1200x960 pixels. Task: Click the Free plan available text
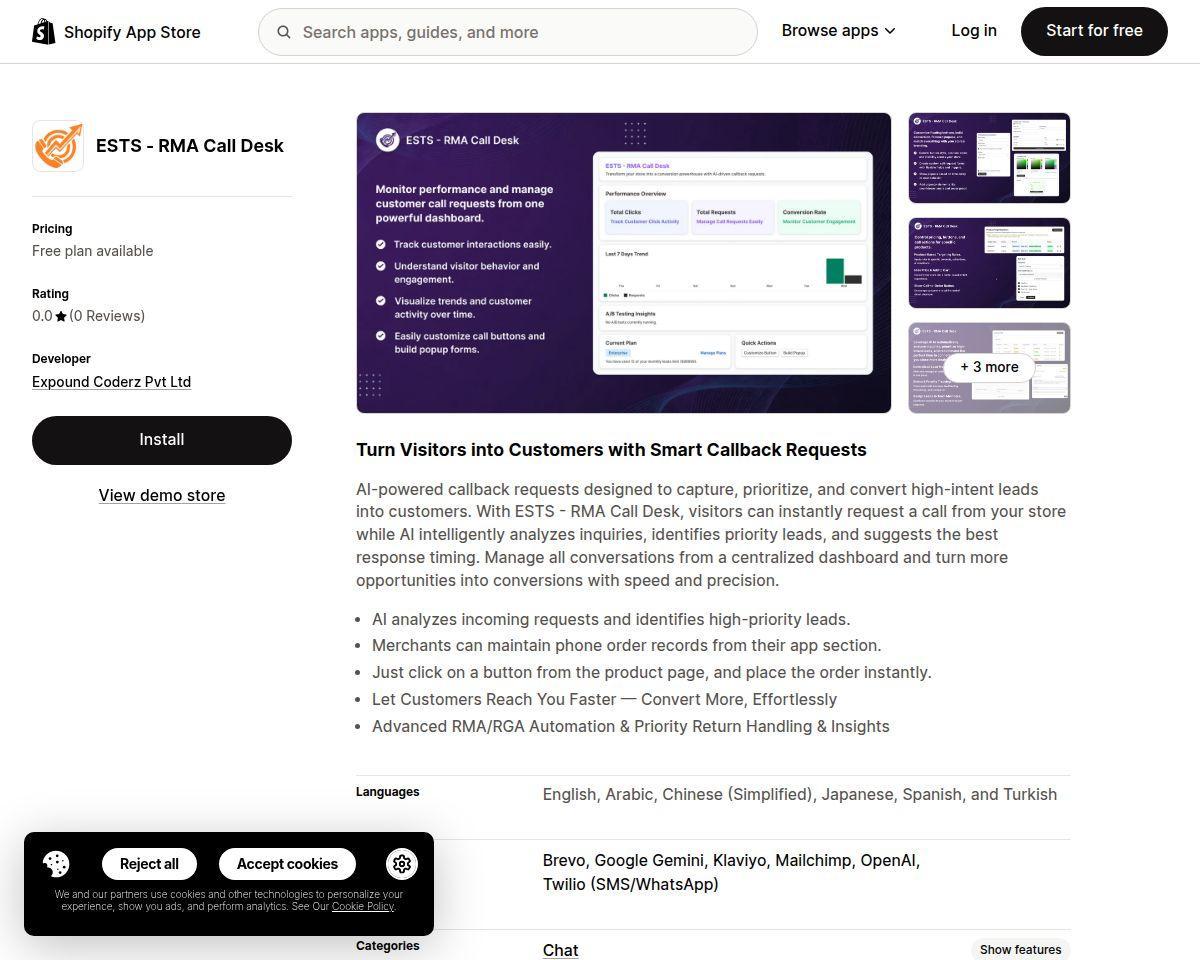pos(93,251)
